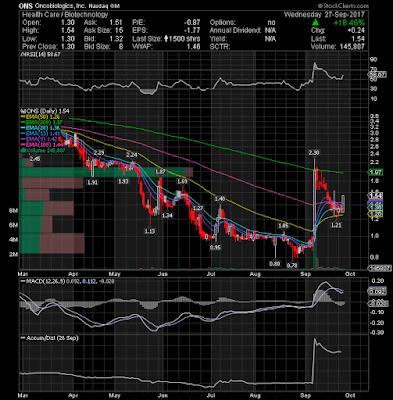Click the 0.78 low price label

292,265
